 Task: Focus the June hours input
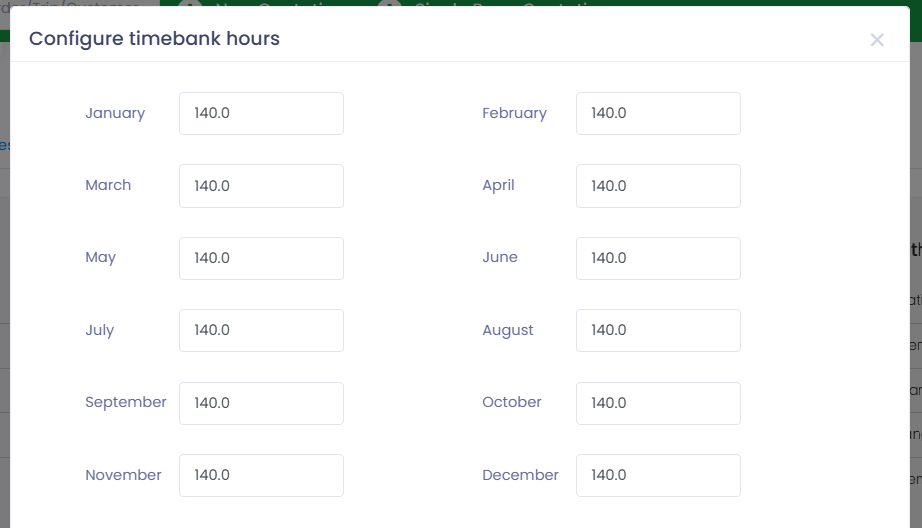pyautogui.click(x=658, y=258)
